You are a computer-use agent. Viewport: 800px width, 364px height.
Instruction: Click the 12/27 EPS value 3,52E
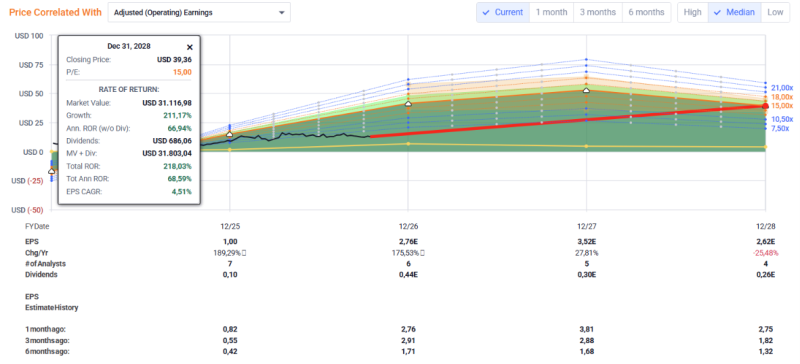point(586,241)
